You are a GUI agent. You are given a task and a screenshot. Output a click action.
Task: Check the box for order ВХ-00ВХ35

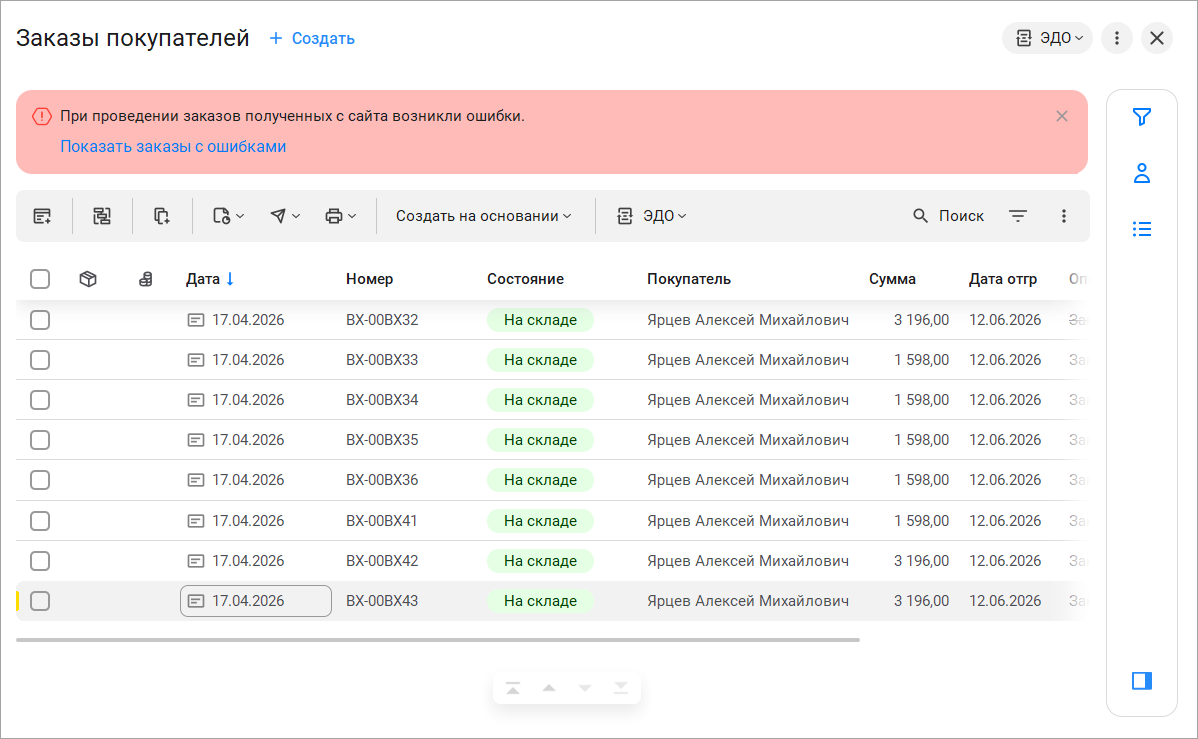(40, 440)
